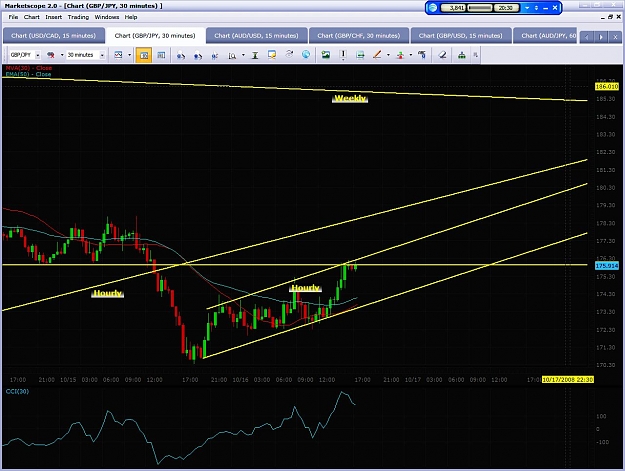Switch to the GBP/USD 15 minutes chart tab
625x471 pixels.
coord(460,35)
